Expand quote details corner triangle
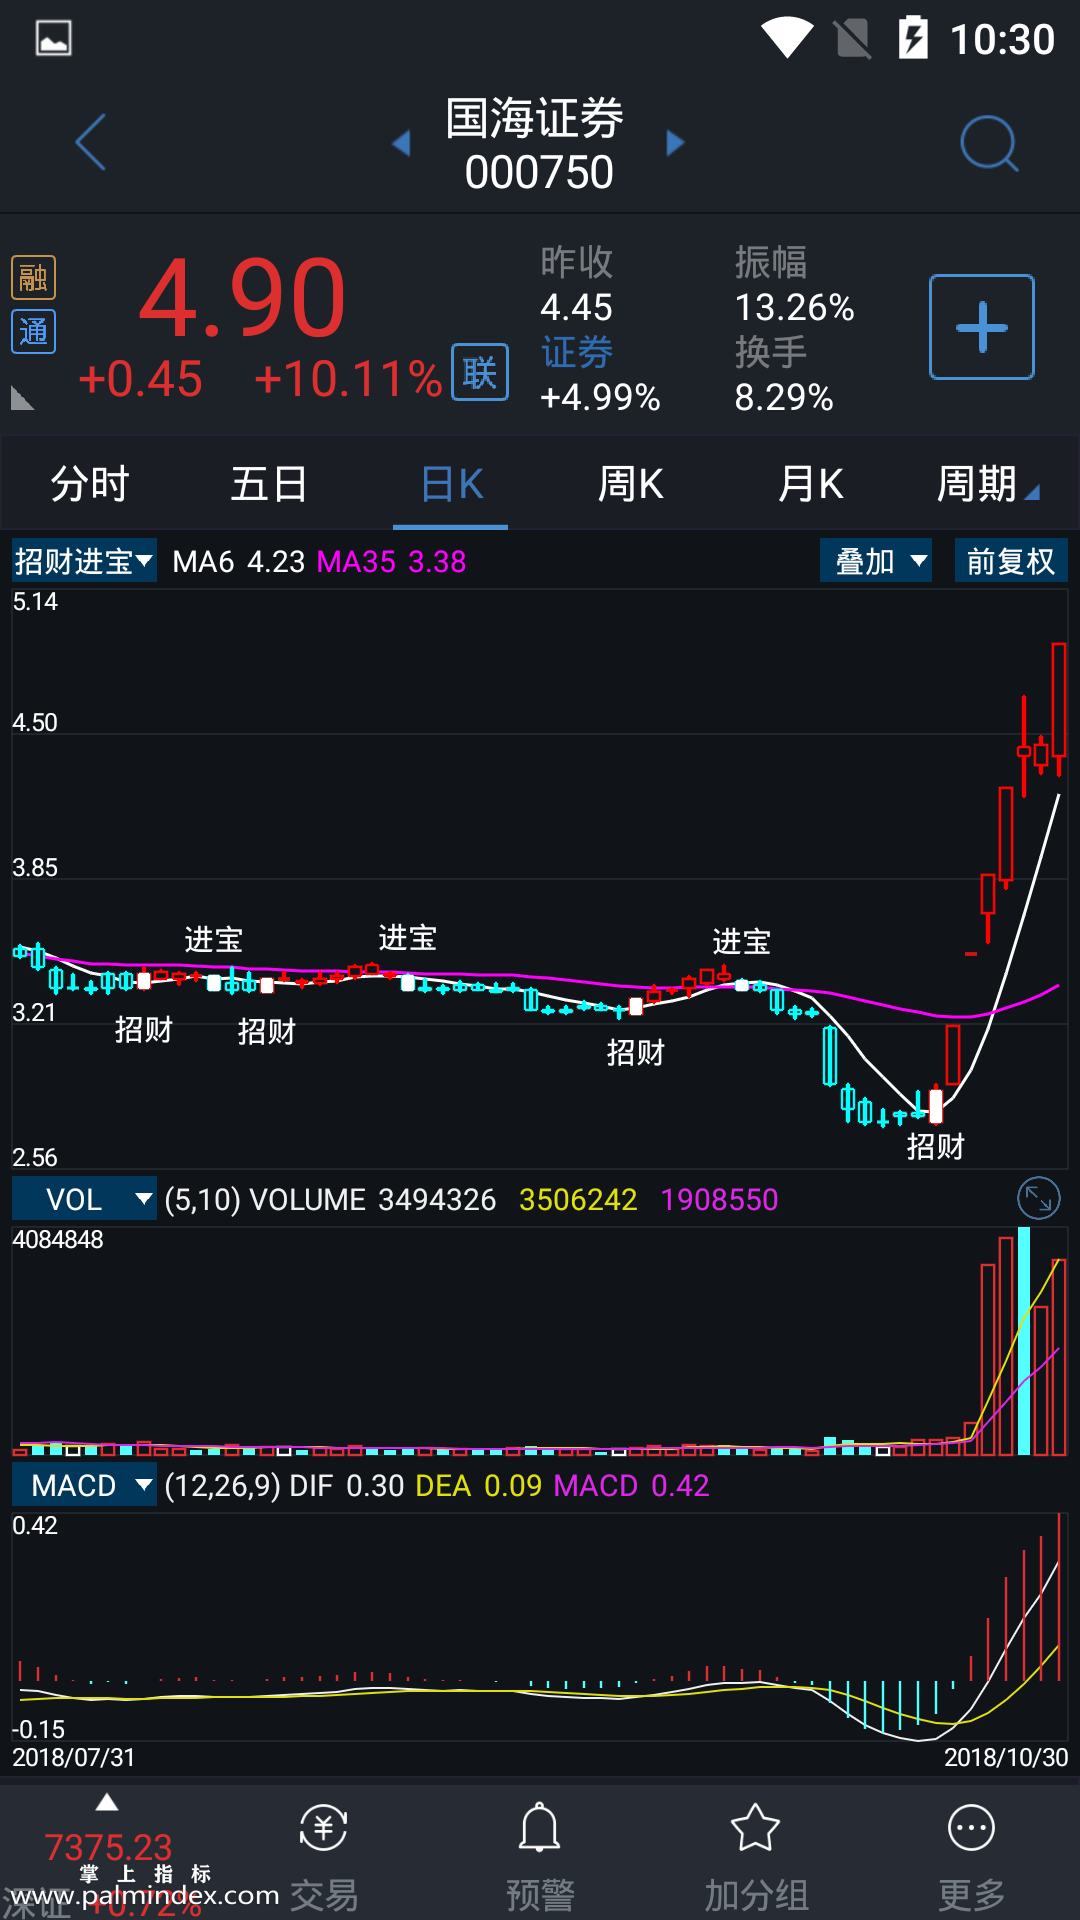Viewport: 1080px width, 1920px height. [22, 398]
